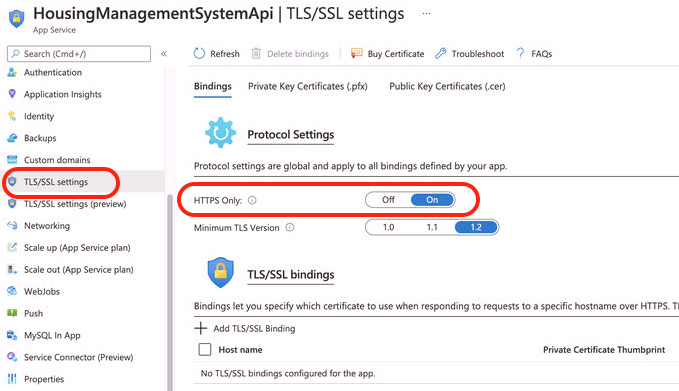Click the Search (Cmd+/) input field
The image size is (679, 391).
[x=79, y=54]
